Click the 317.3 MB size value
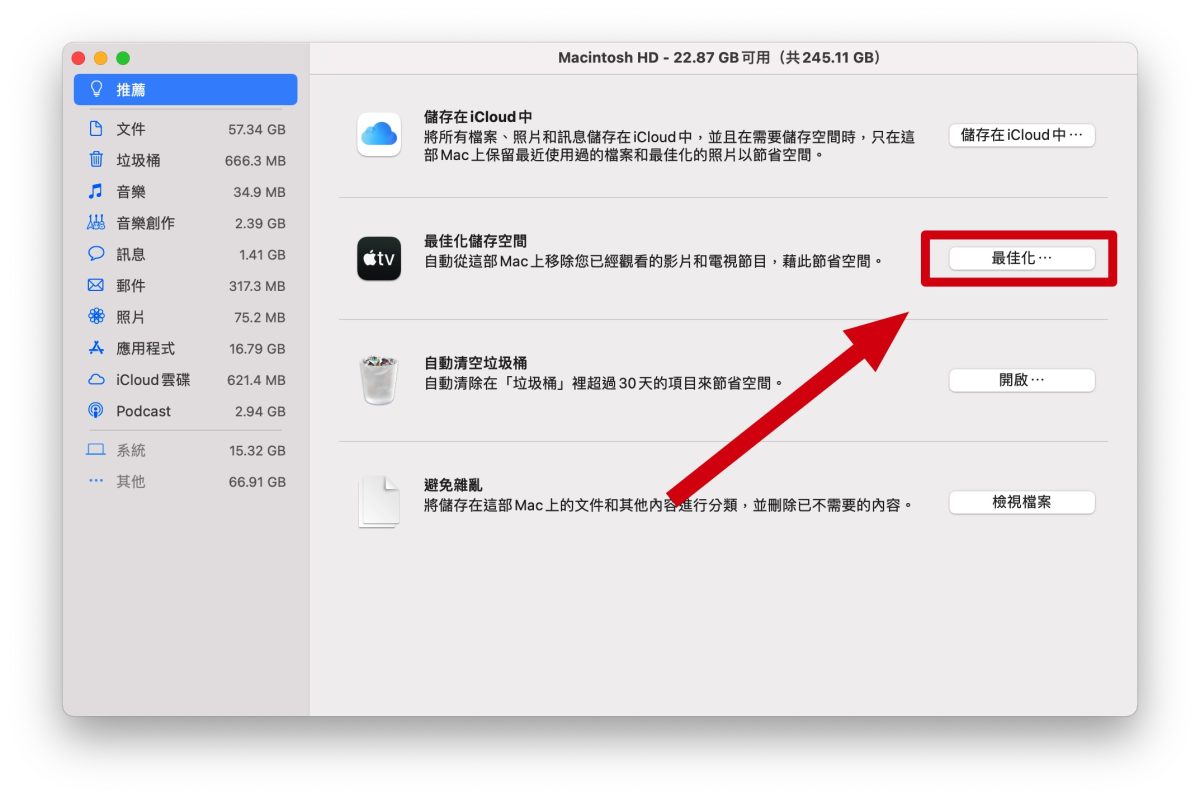The image size is (1200, 799). 256,285
